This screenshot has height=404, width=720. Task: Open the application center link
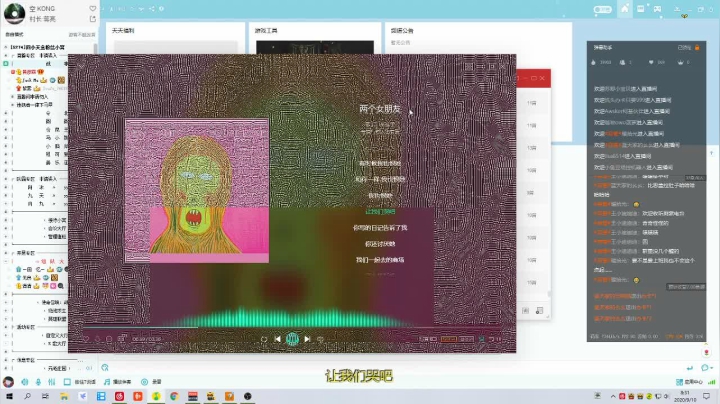[x=690, y=382]
